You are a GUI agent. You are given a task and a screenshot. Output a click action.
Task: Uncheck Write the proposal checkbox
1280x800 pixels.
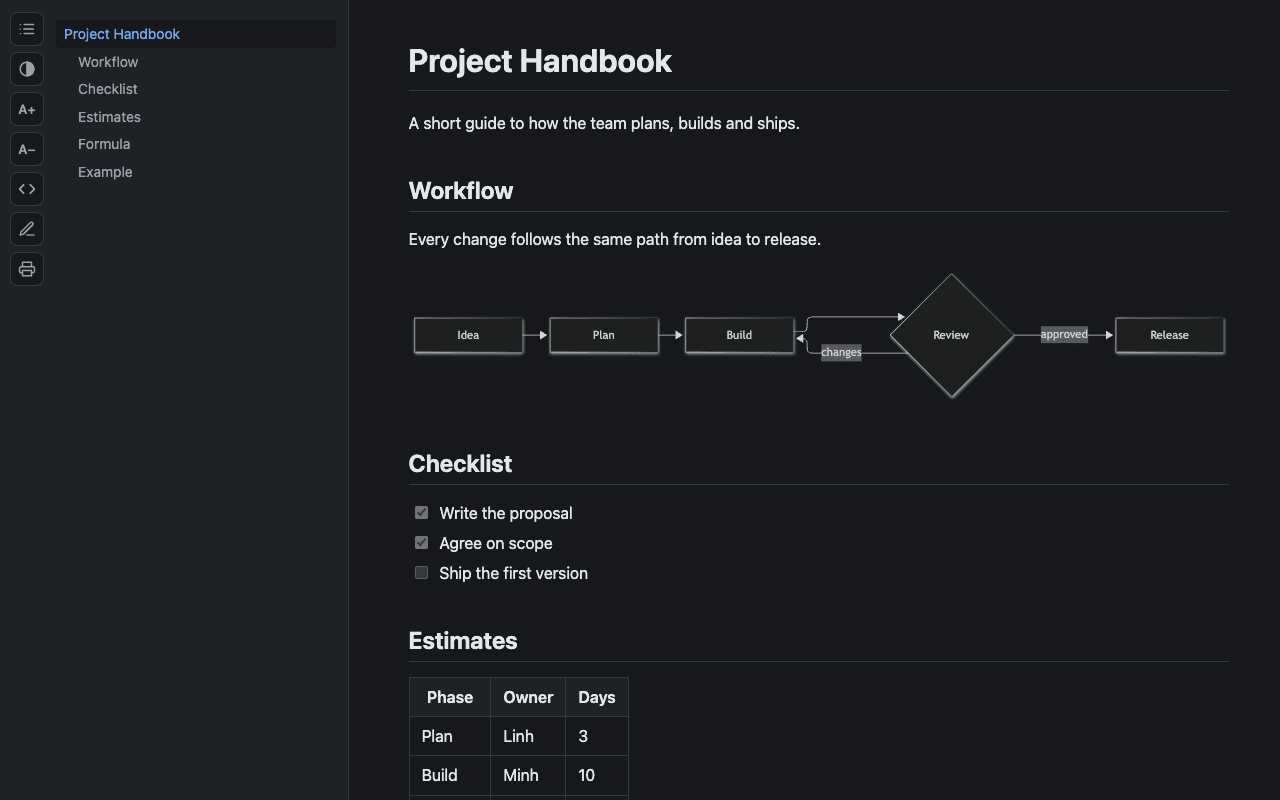[x=421, y=513]
